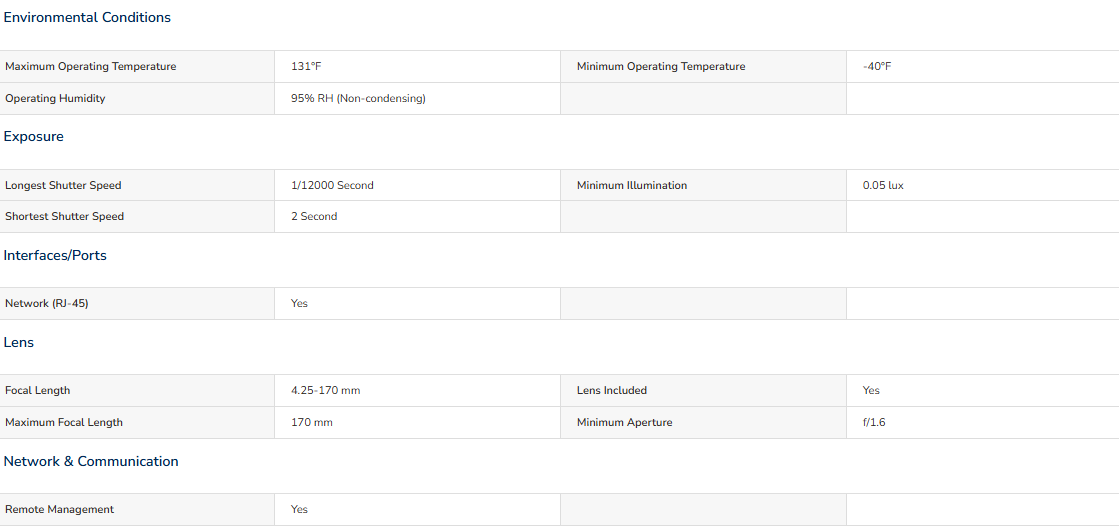Click the -40°F temperature value
1119x527 pixels.
877,66
